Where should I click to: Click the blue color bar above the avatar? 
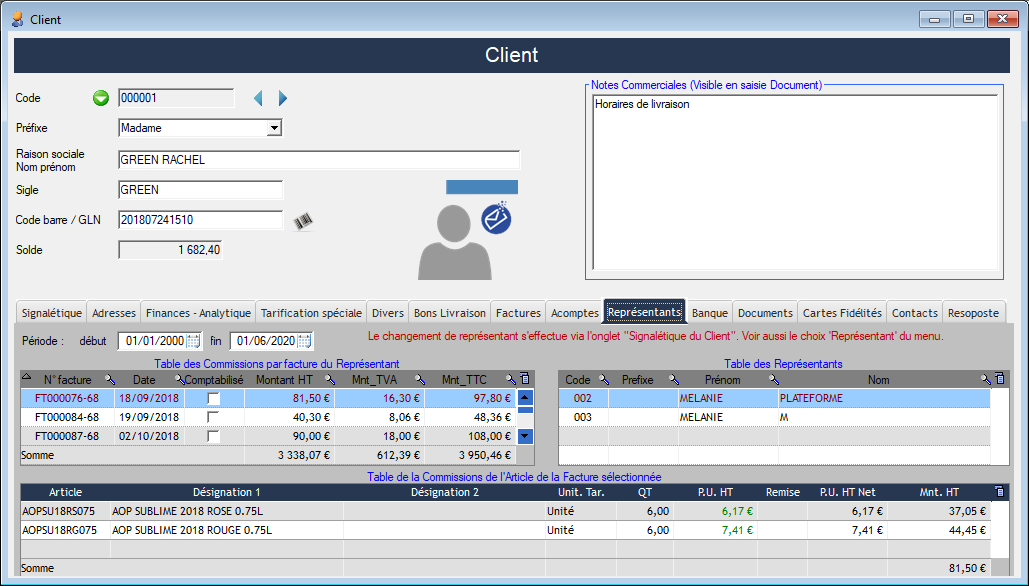click(x=482, y=187)
